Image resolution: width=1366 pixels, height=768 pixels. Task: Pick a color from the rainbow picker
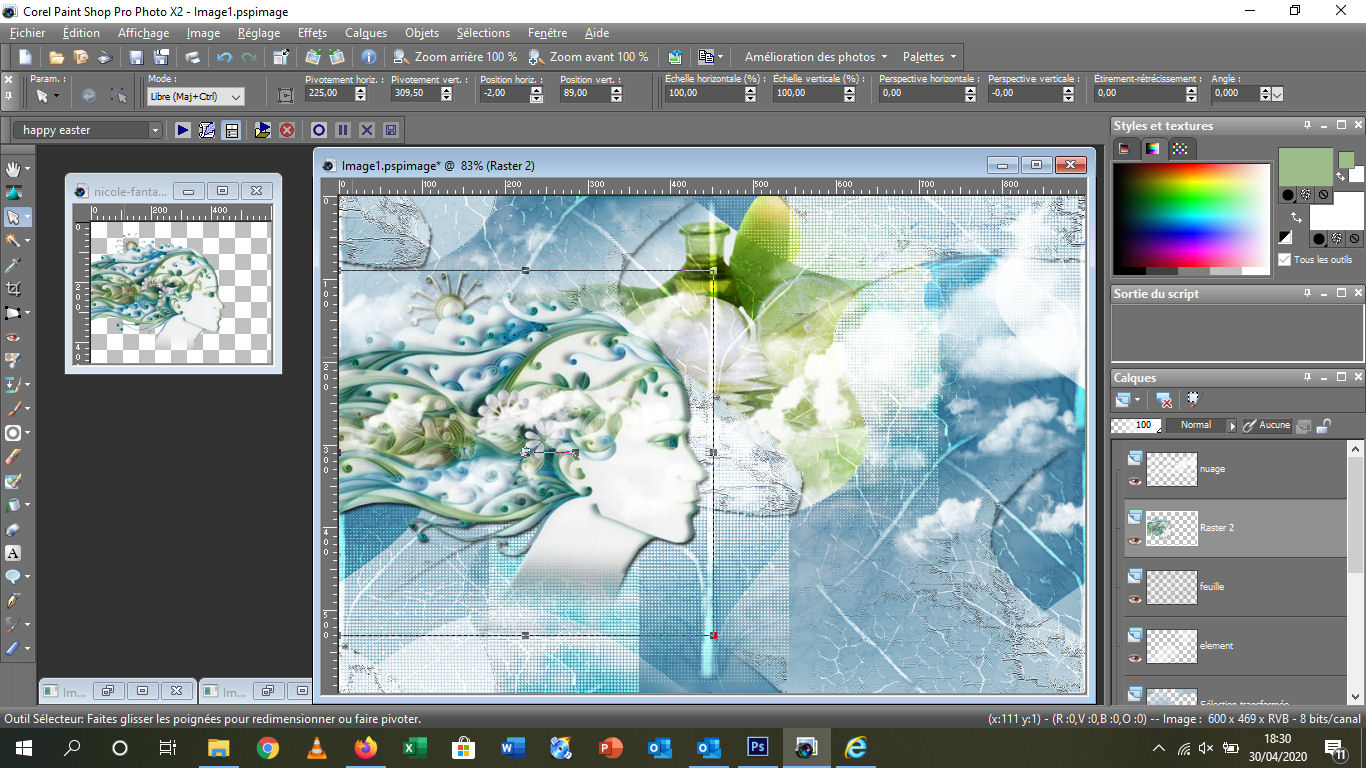(x=1191, y=216)
